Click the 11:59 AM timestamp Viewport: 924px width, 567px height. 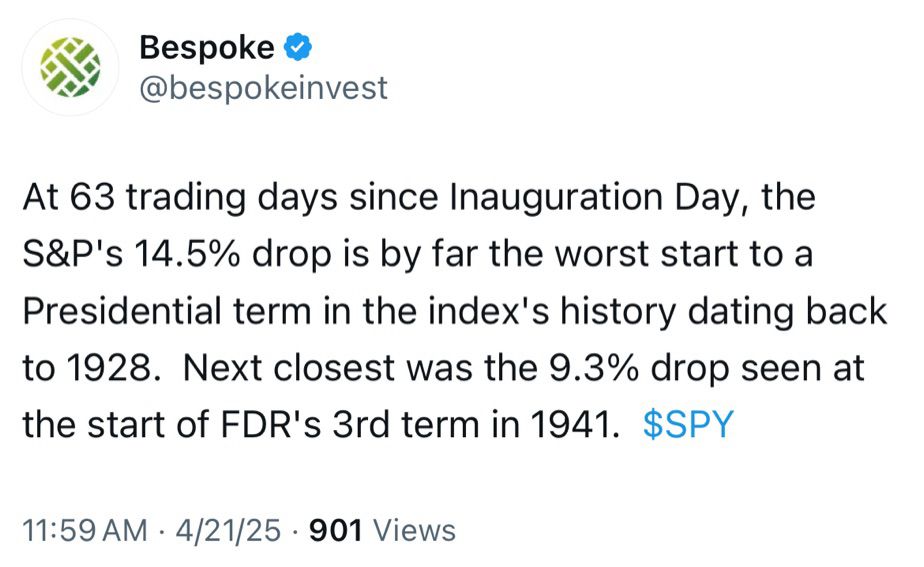(x=85, y=530)
